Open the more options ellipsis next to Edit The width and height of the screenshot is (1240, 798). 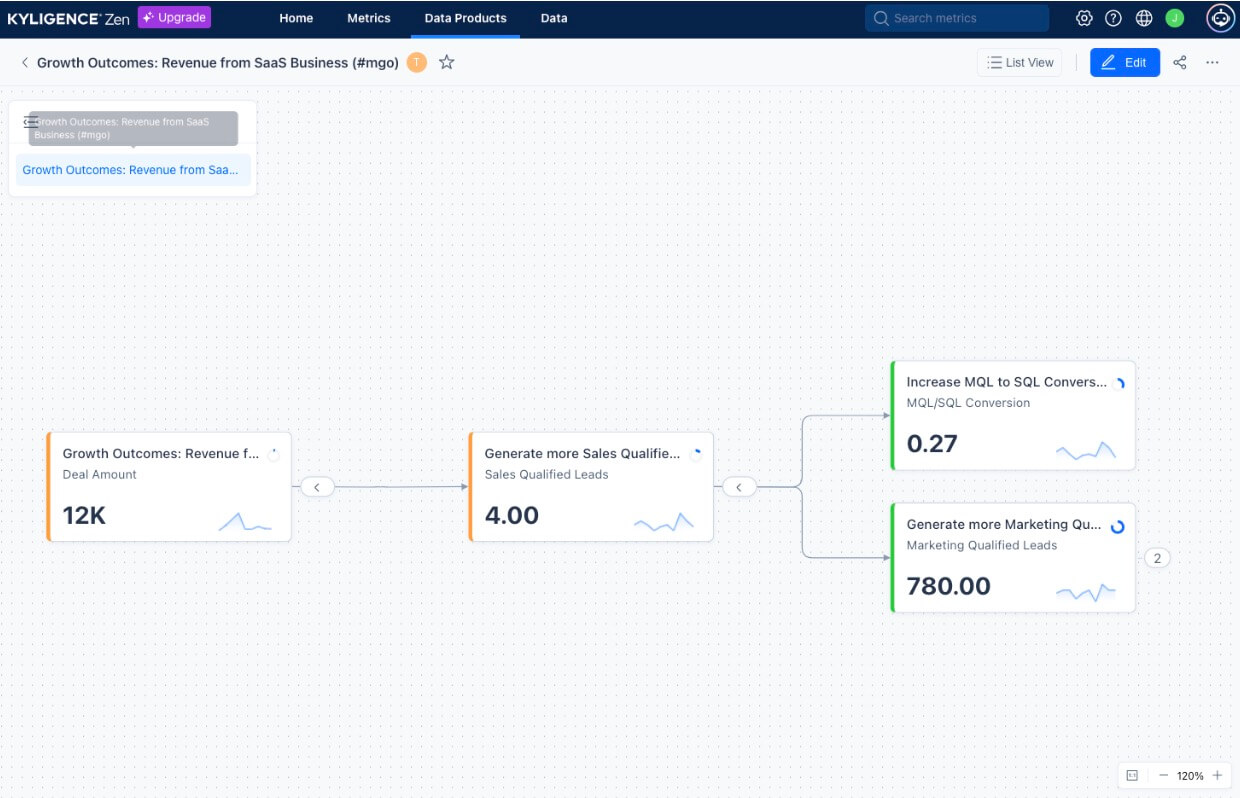click(x=1212, y=62)
